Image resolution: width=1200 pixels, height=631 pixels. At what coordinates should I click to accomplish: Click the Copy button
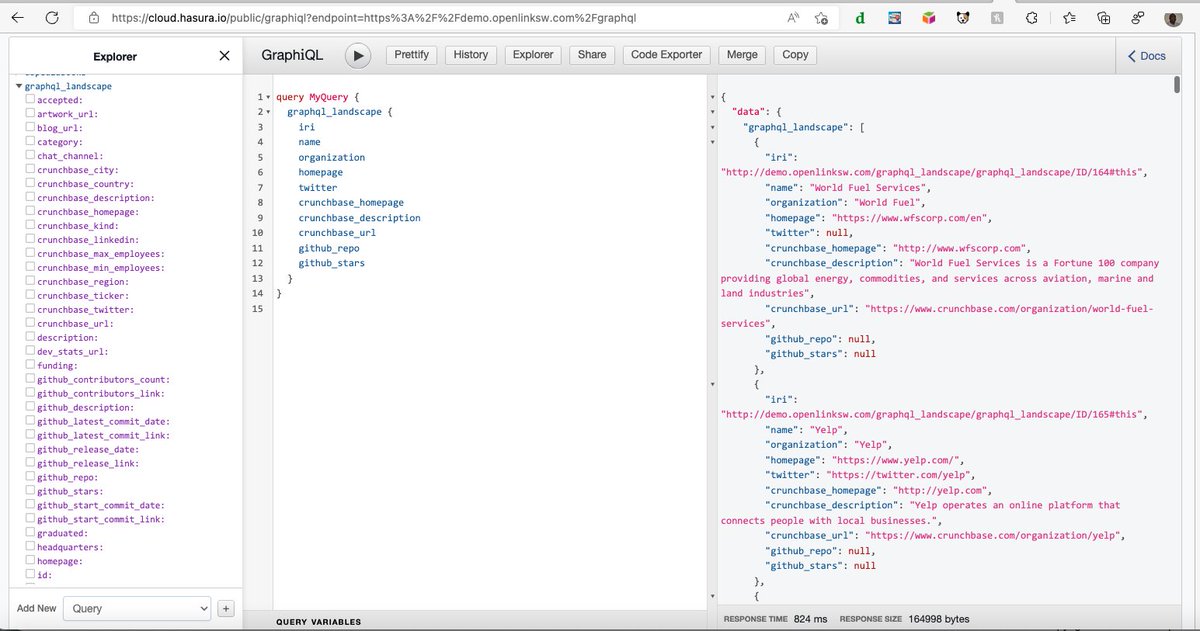[x=796, y=55]
